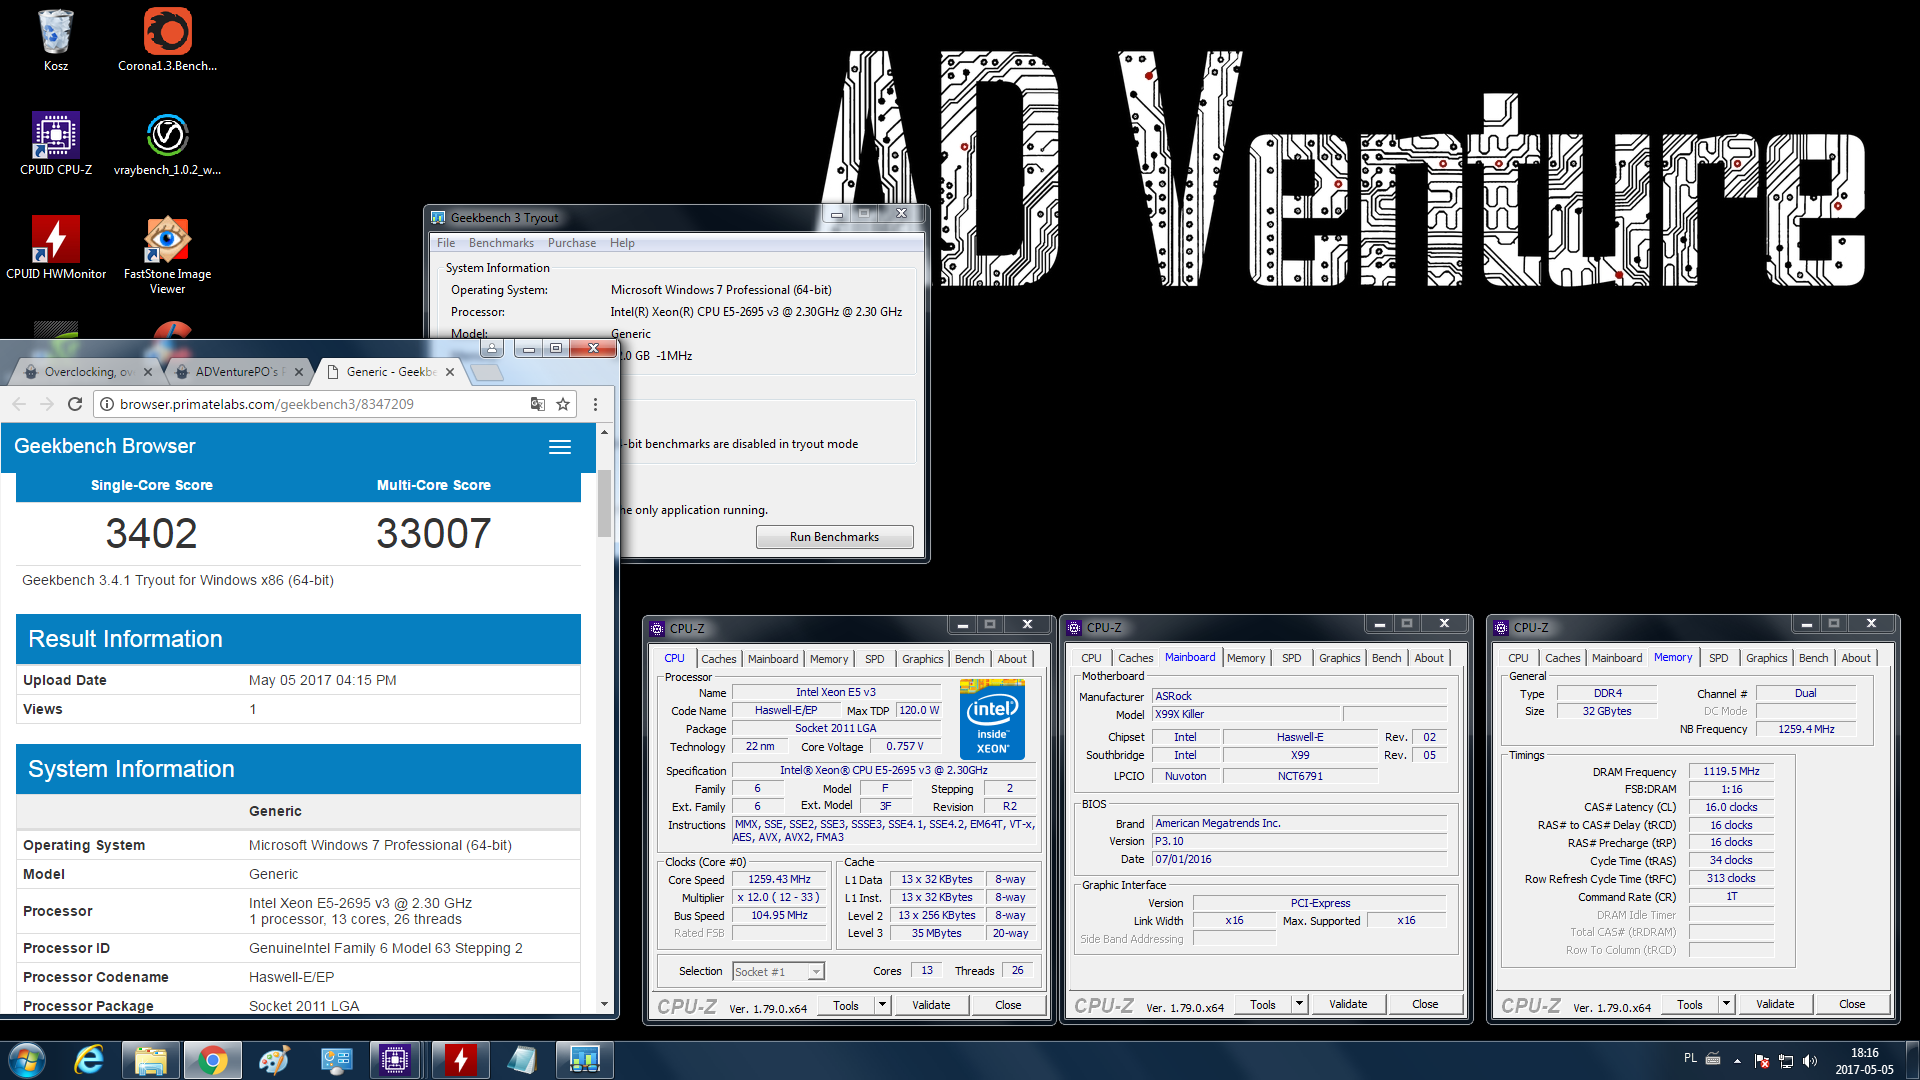Image resolution: width=1920 pixels, height=1080 pixels.
Task: Open Bench tab in first CPU-Z window
Action: click(x=969, y=659)
